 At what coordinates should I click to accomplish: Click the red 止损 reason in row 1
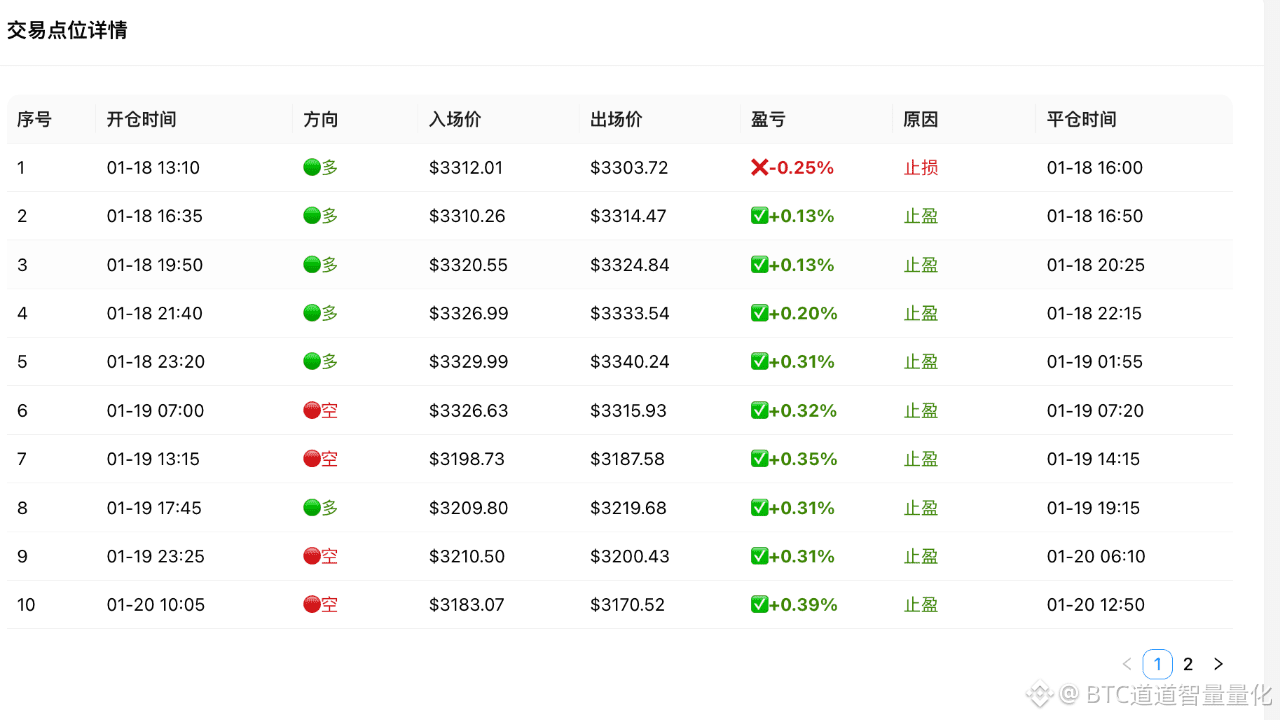click(x=921, y=168)
